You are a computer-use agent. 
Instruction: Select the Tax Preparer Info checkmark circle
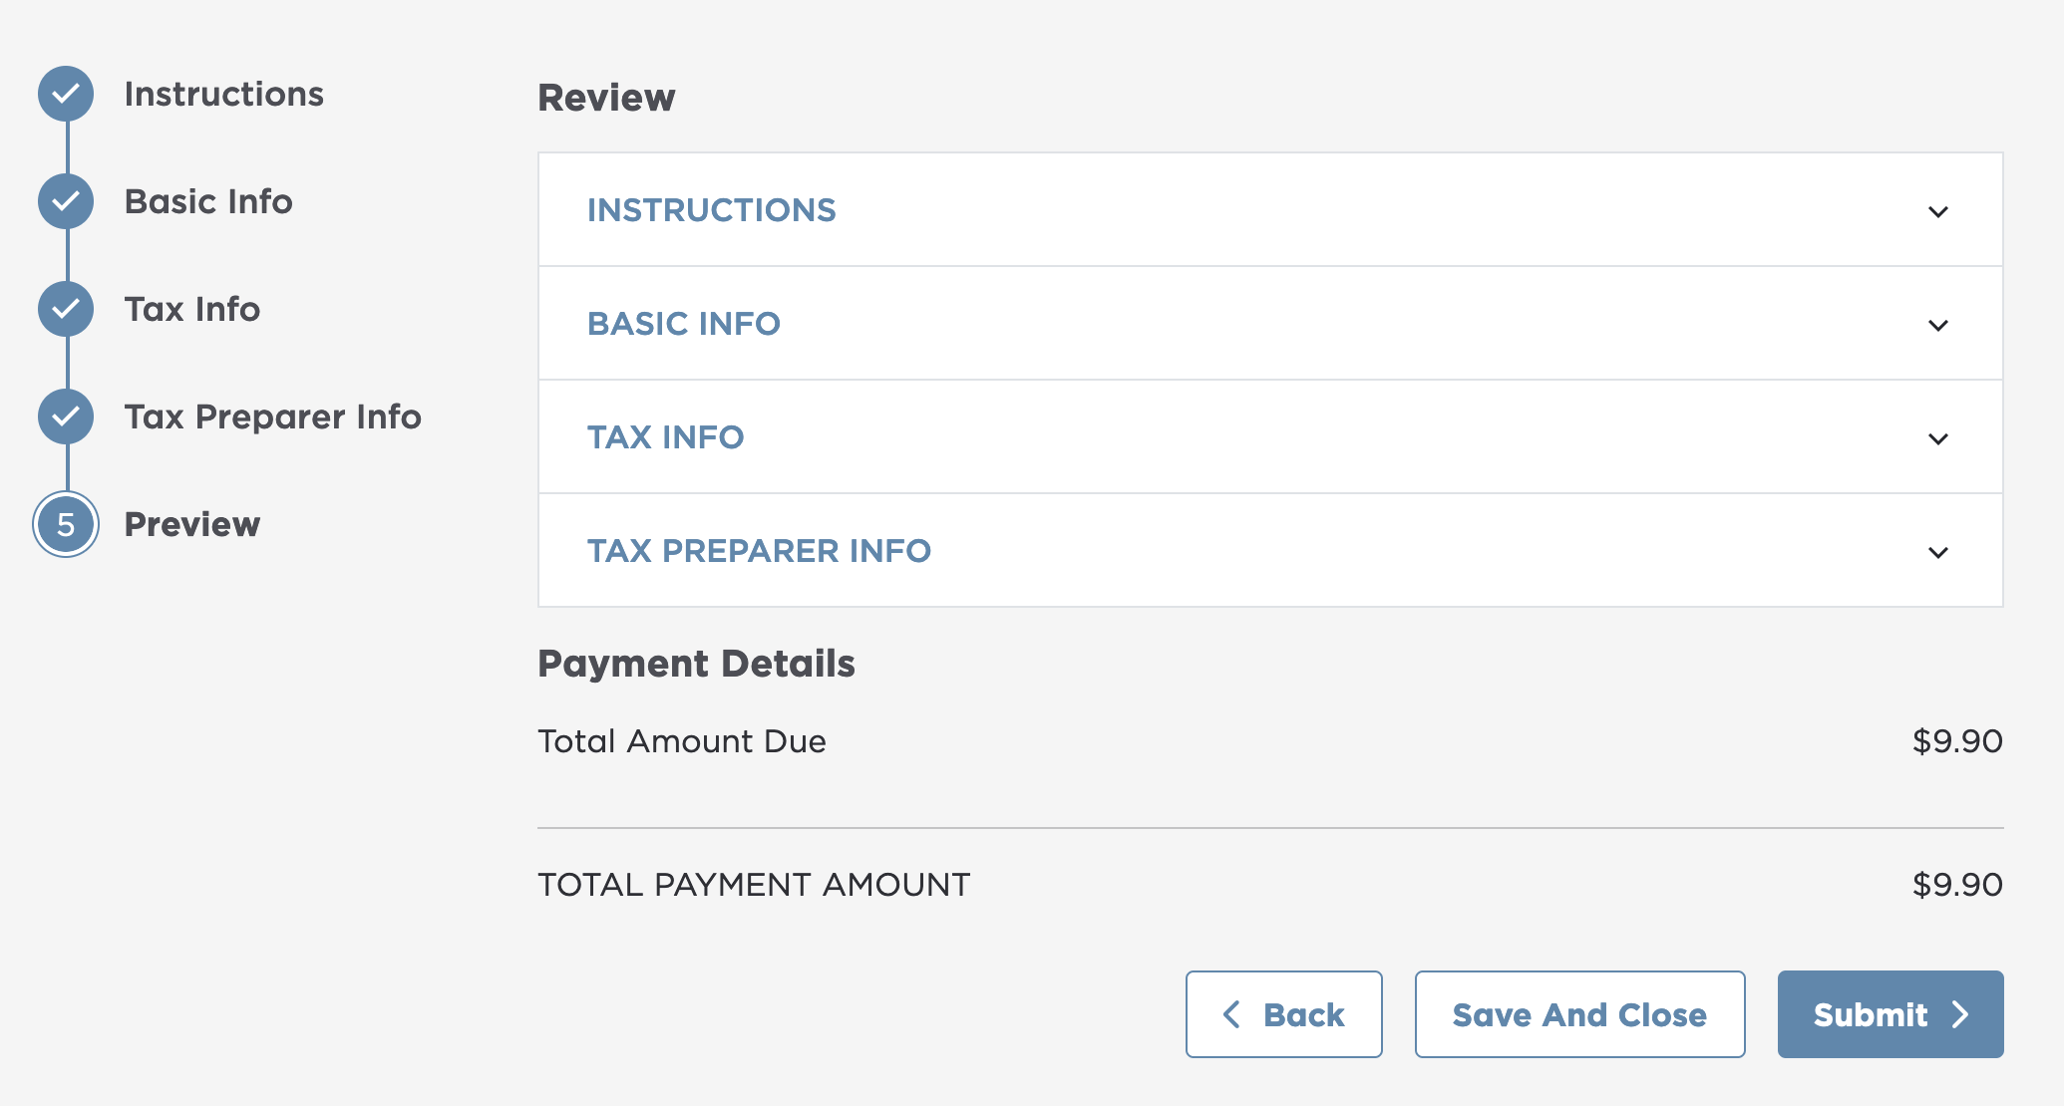[65, 417]
